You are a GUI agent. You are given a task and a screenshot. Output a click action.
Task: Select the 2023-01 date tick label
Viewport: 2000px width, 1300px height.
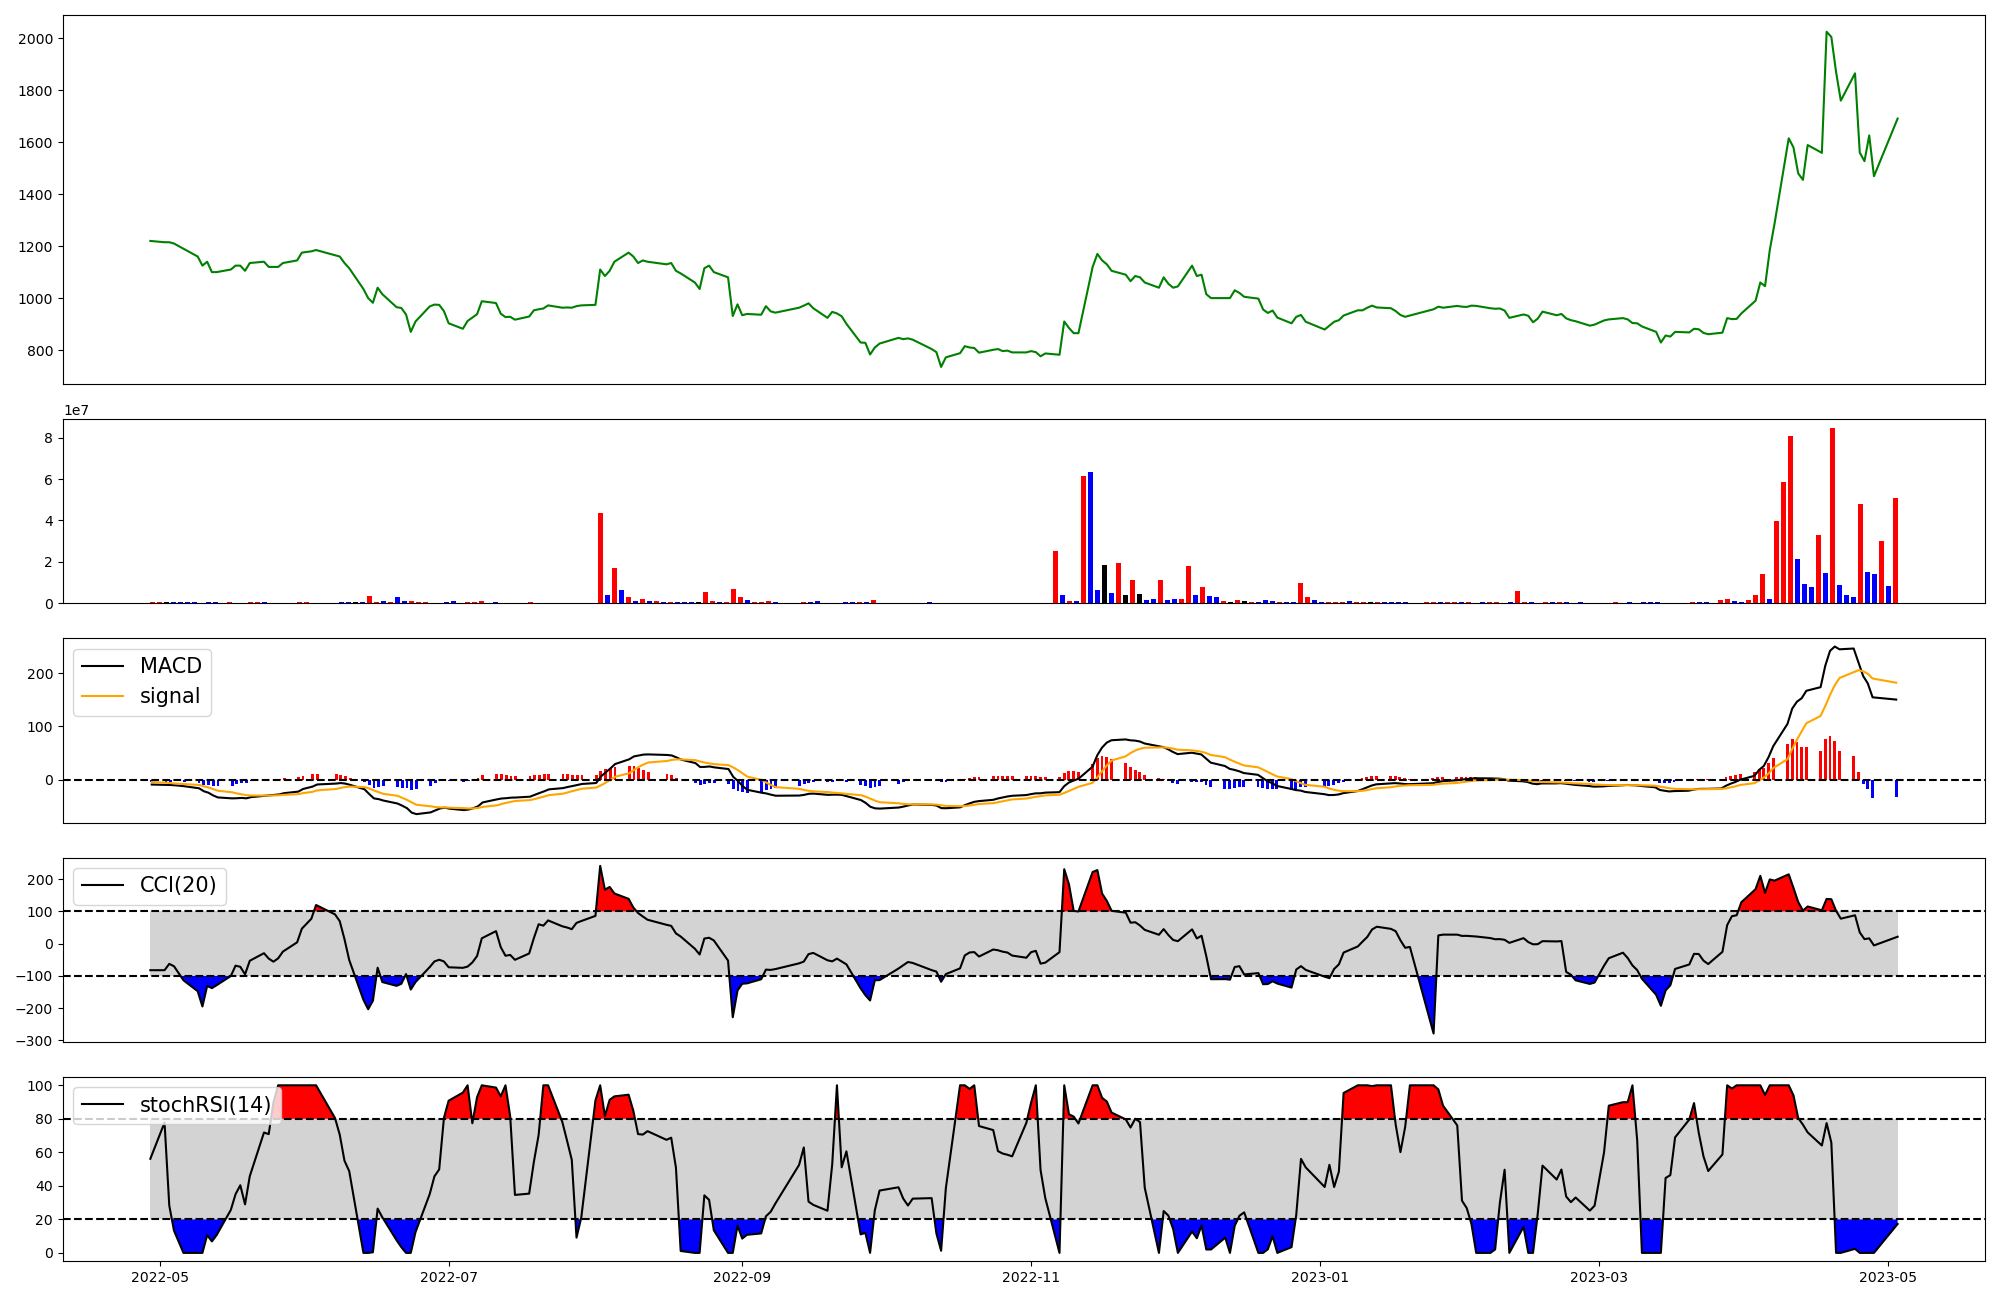1320,1276
